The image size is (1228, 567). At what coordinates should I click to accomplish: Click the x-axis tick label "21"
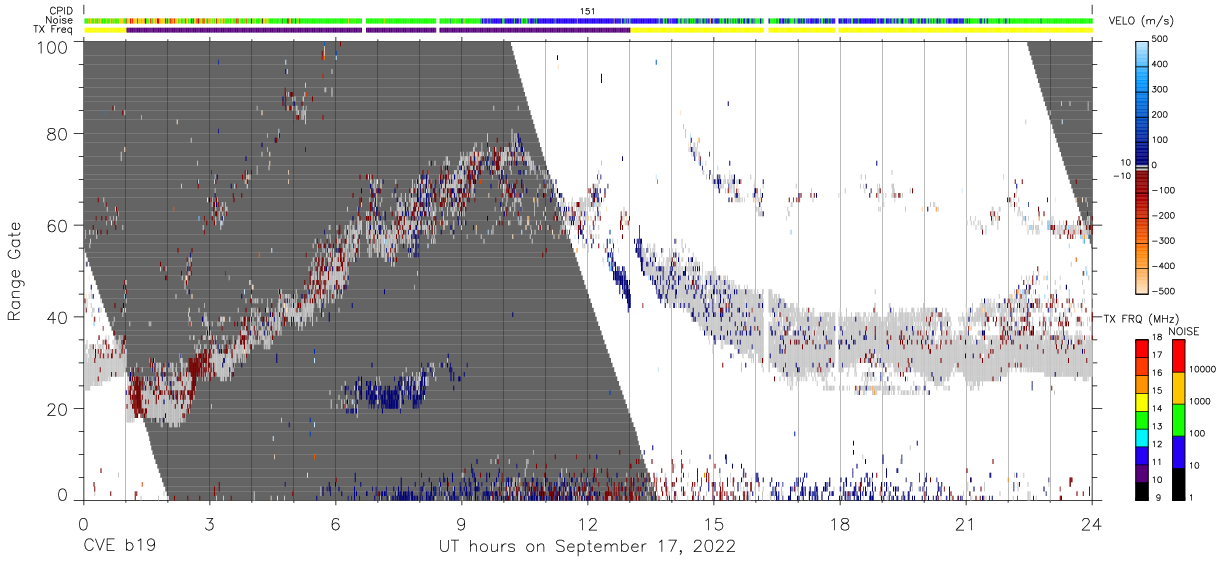click(x=966, y=524)
